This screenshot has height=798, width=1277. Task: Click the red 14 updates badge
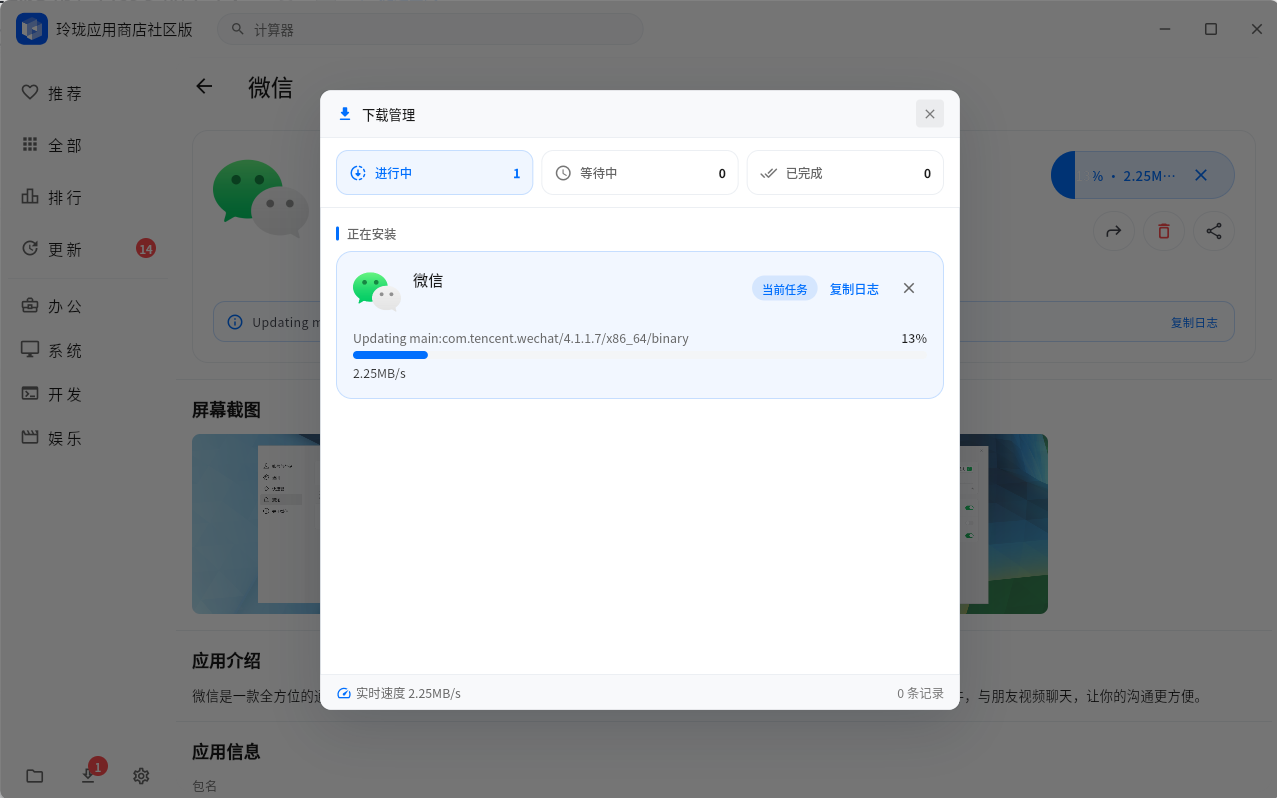tap(146, 248)
